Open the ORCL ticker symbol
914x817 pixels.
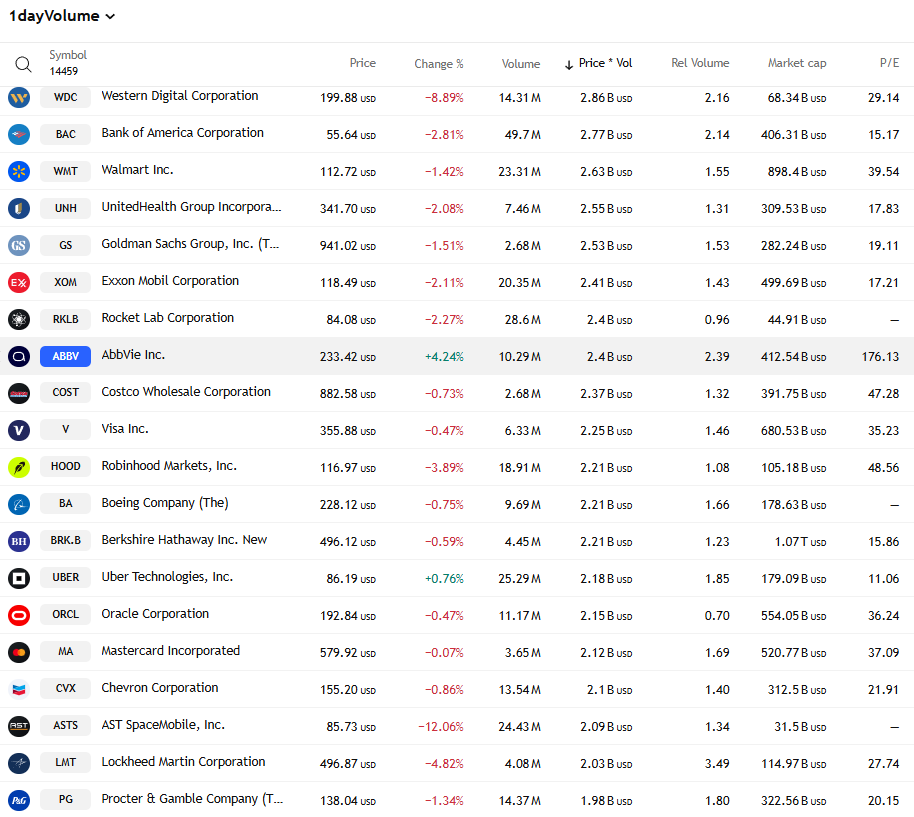click(x=65, y=614)
